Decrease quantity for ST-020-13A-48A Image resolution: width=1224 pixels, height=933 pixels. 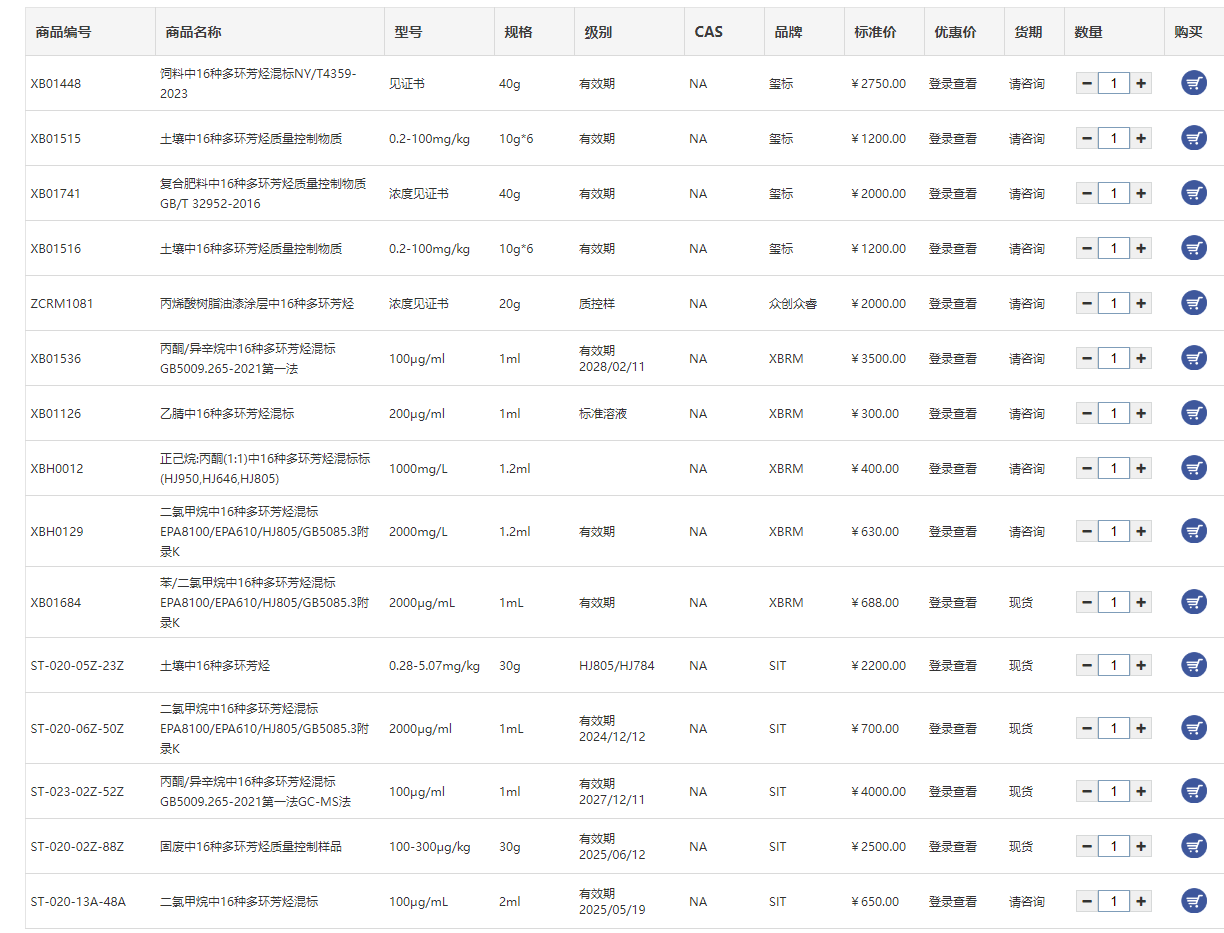pyautogui.click(x=1087, y=901)
